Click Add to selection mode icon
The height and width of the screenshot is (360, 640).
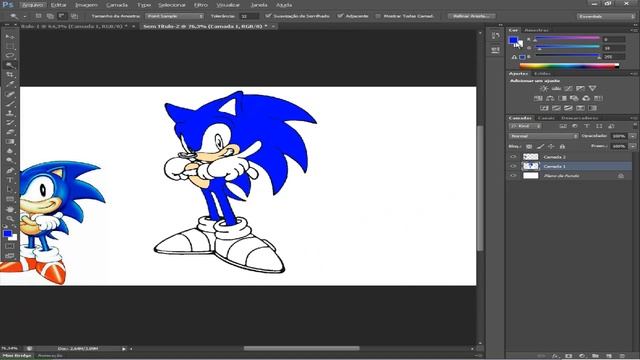pyautogui.click(x=50, y=16)
